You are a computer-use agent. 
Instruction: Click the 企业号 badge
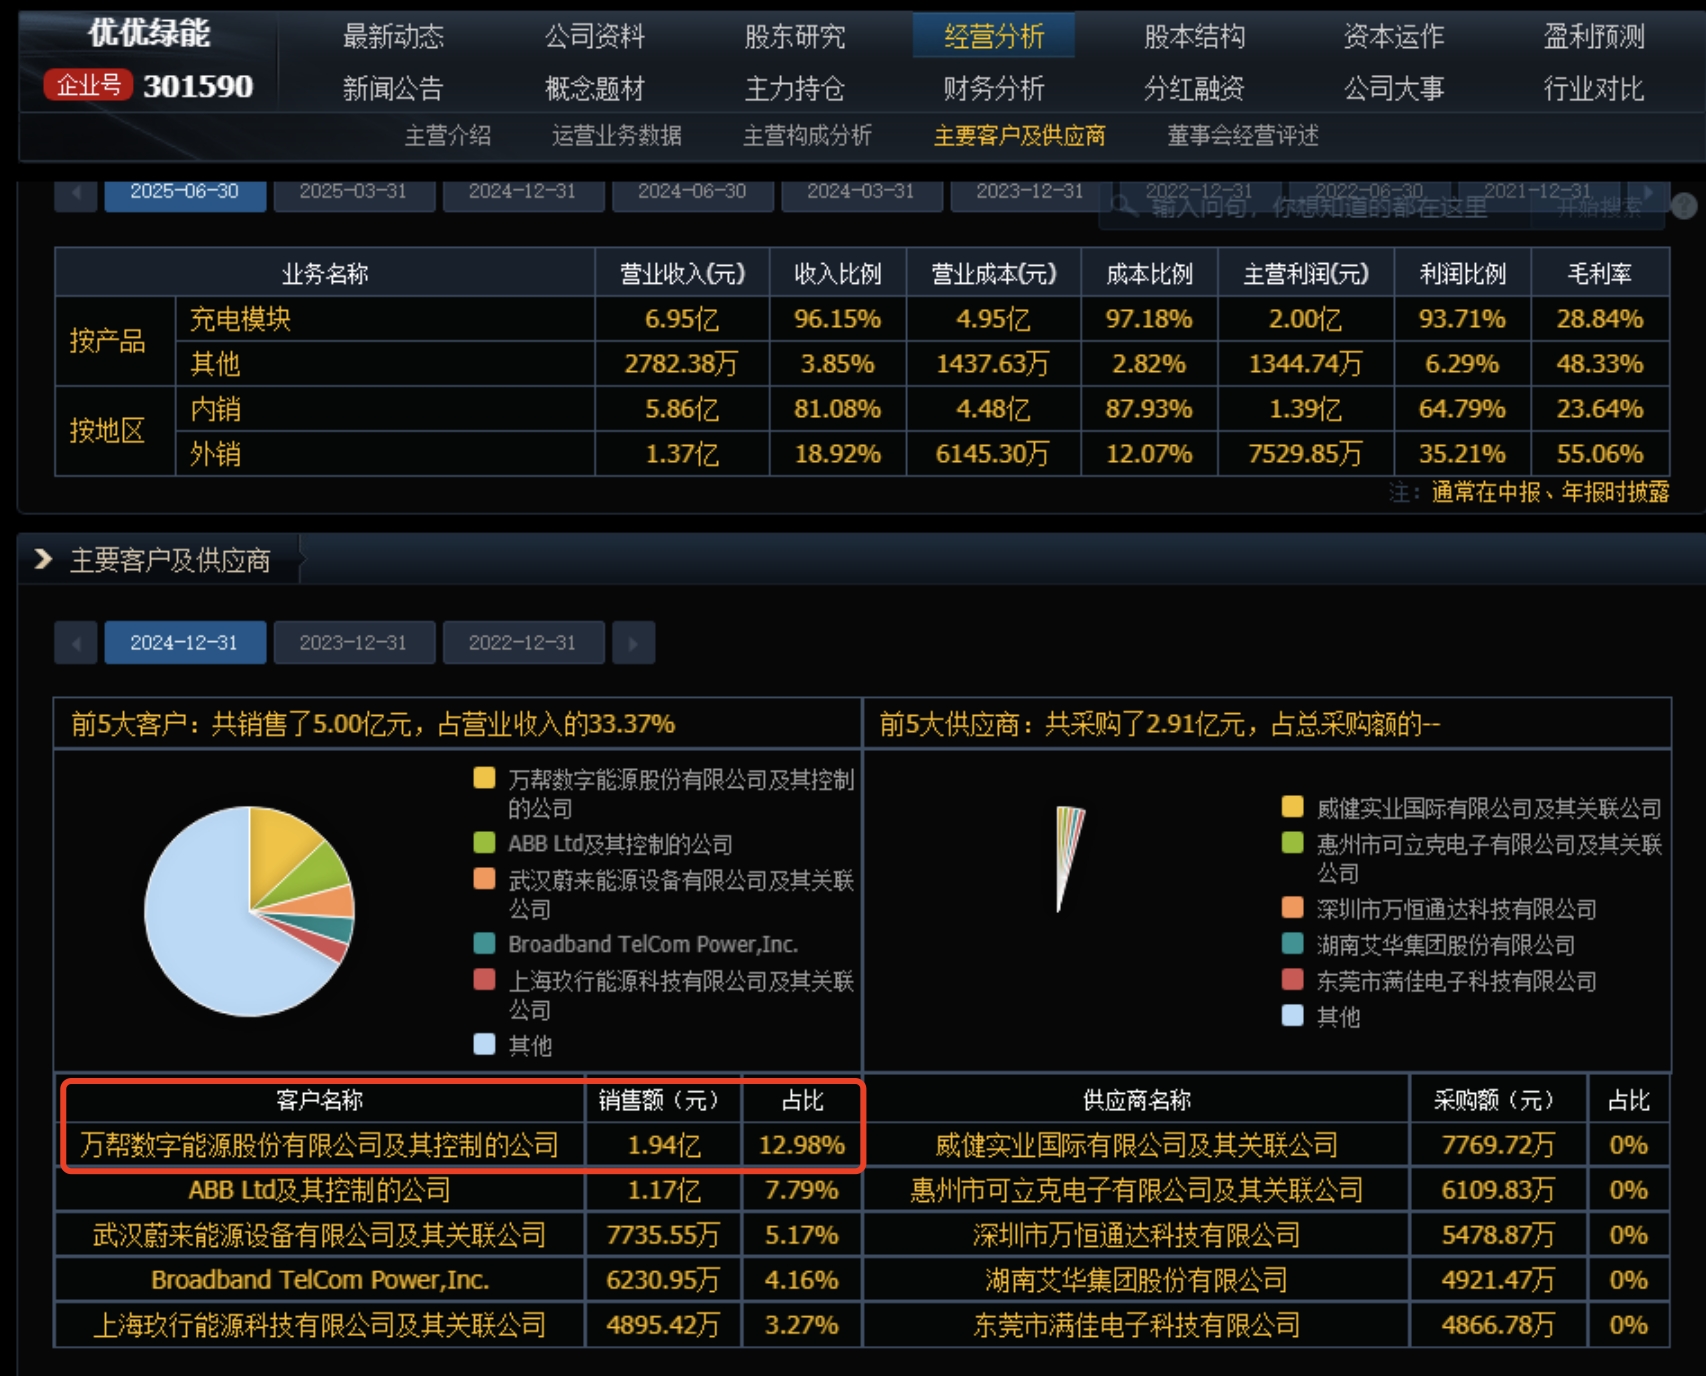pos(88,86)
